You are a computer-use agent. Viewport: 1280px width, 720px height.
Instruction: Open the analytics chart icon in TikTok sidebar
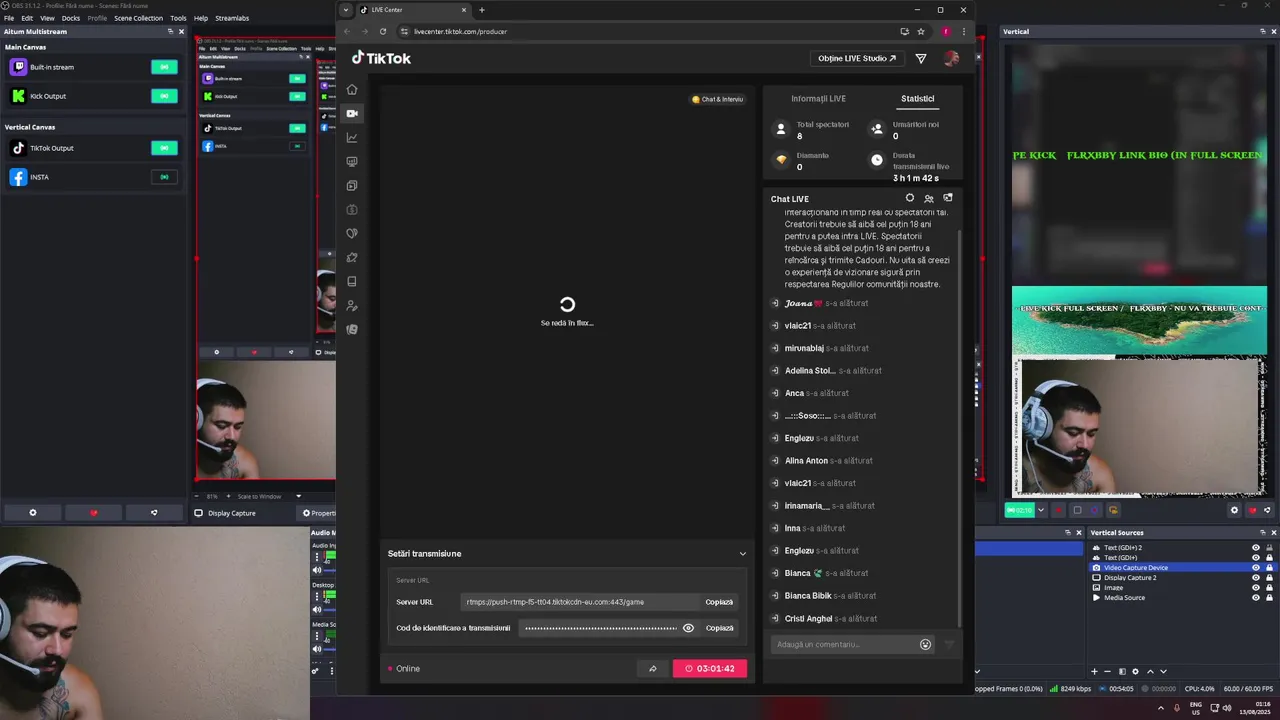pyautogui.click(x=352, y=138)
